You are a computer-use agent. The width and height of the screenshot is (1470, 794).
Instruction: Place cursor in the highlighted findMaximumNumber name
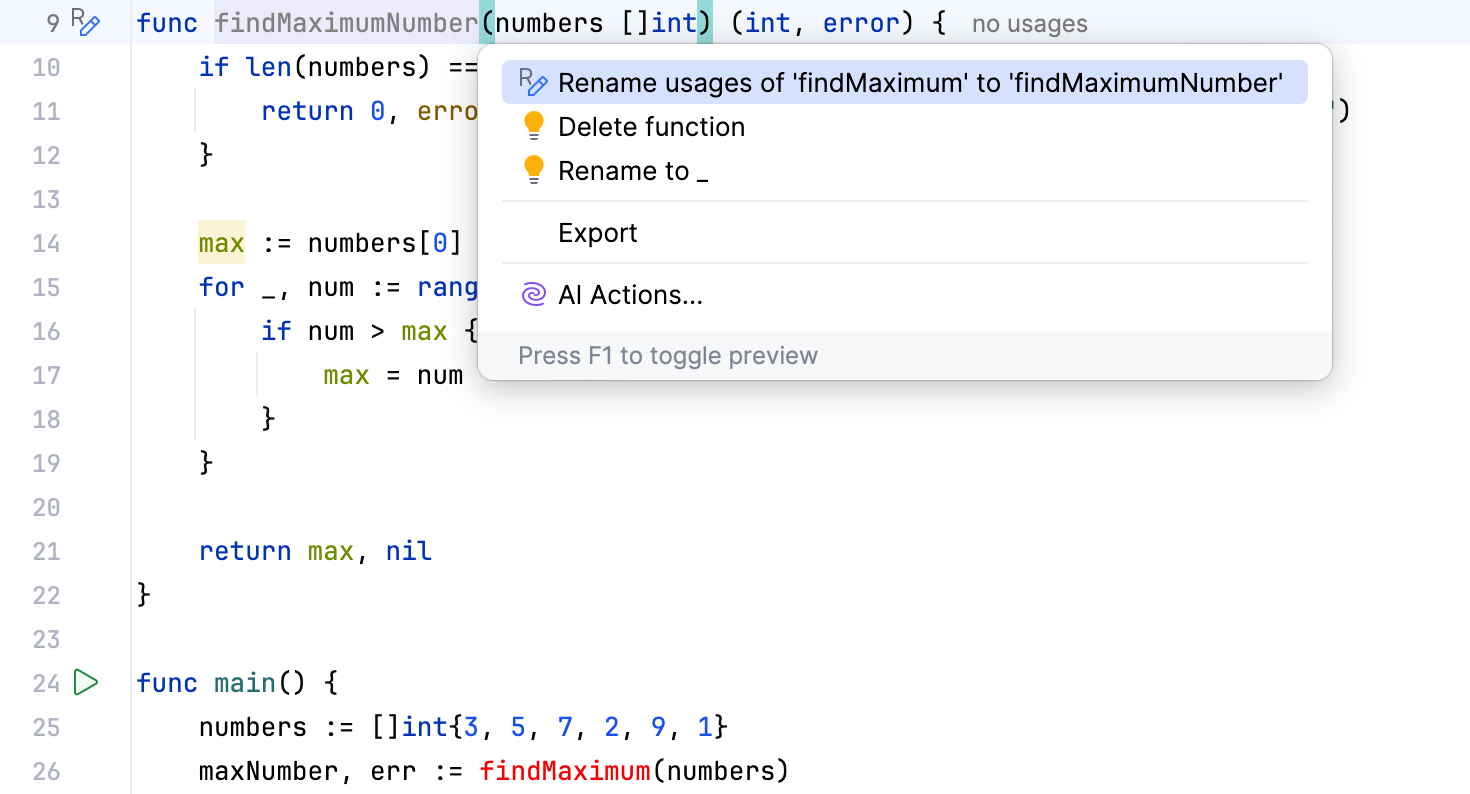click(x=345, y=22)
